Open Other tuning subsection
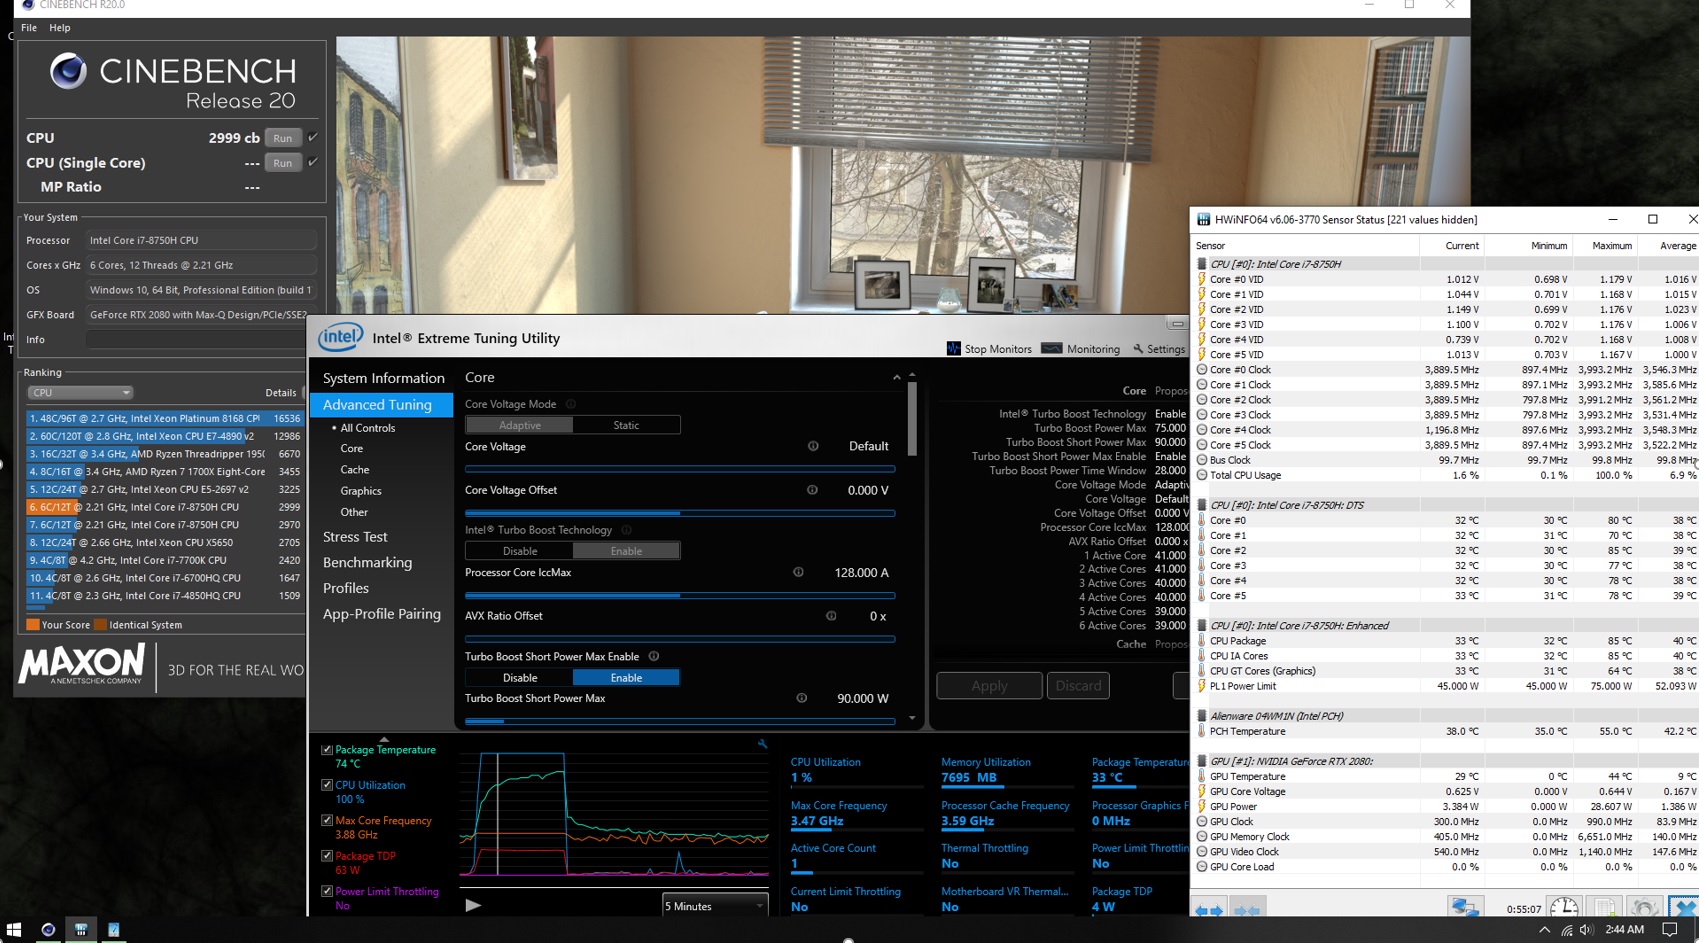Viewport: 1699px width, 943px height. click(x=354, y=512)
